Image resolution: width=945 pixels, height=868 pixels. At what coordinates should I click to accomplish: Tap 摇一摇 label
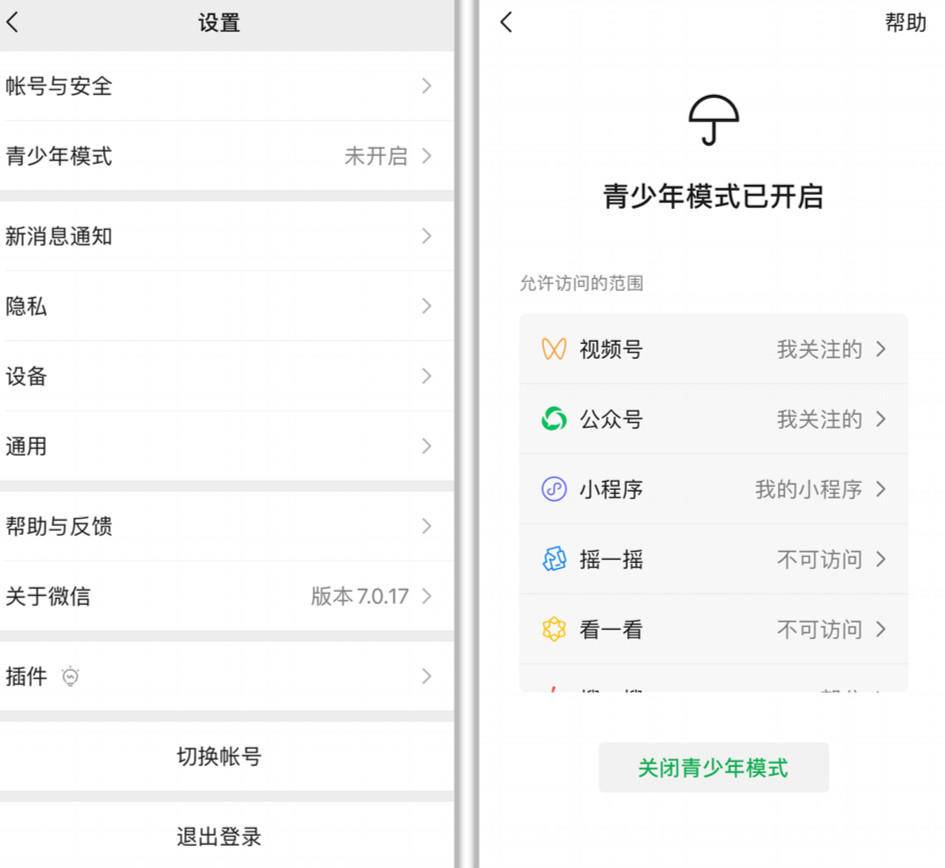click(x=611, y=559)
